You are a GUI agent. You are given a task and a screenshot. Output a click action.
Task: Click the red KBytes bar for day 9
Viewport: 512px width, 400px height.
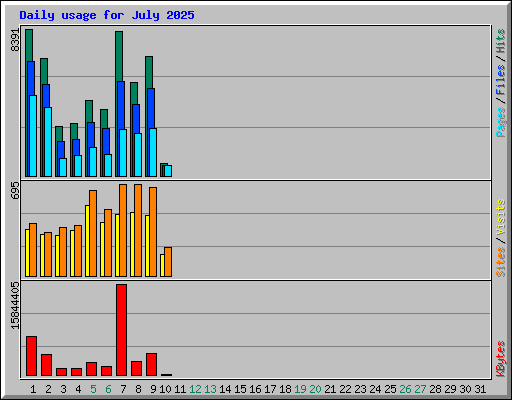[151, 364]
